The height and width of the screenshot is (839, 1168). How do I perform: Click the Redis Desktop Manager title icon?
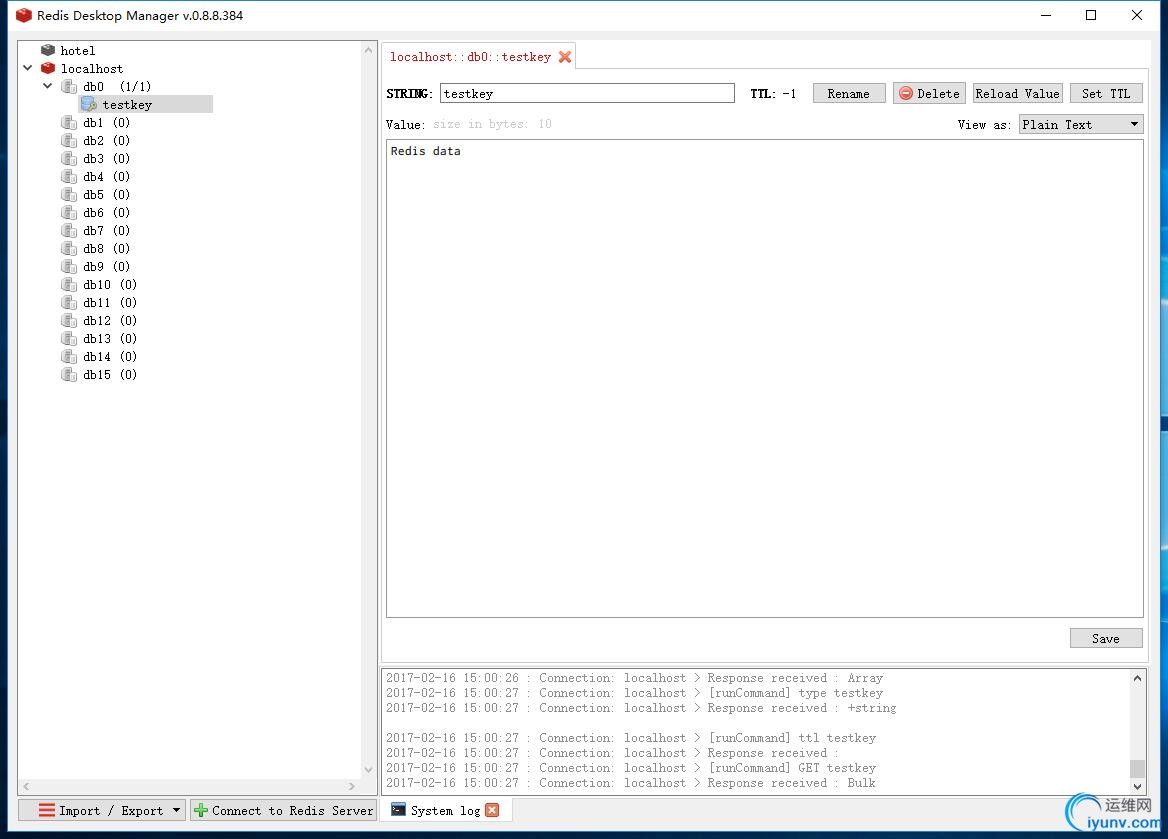23,15
